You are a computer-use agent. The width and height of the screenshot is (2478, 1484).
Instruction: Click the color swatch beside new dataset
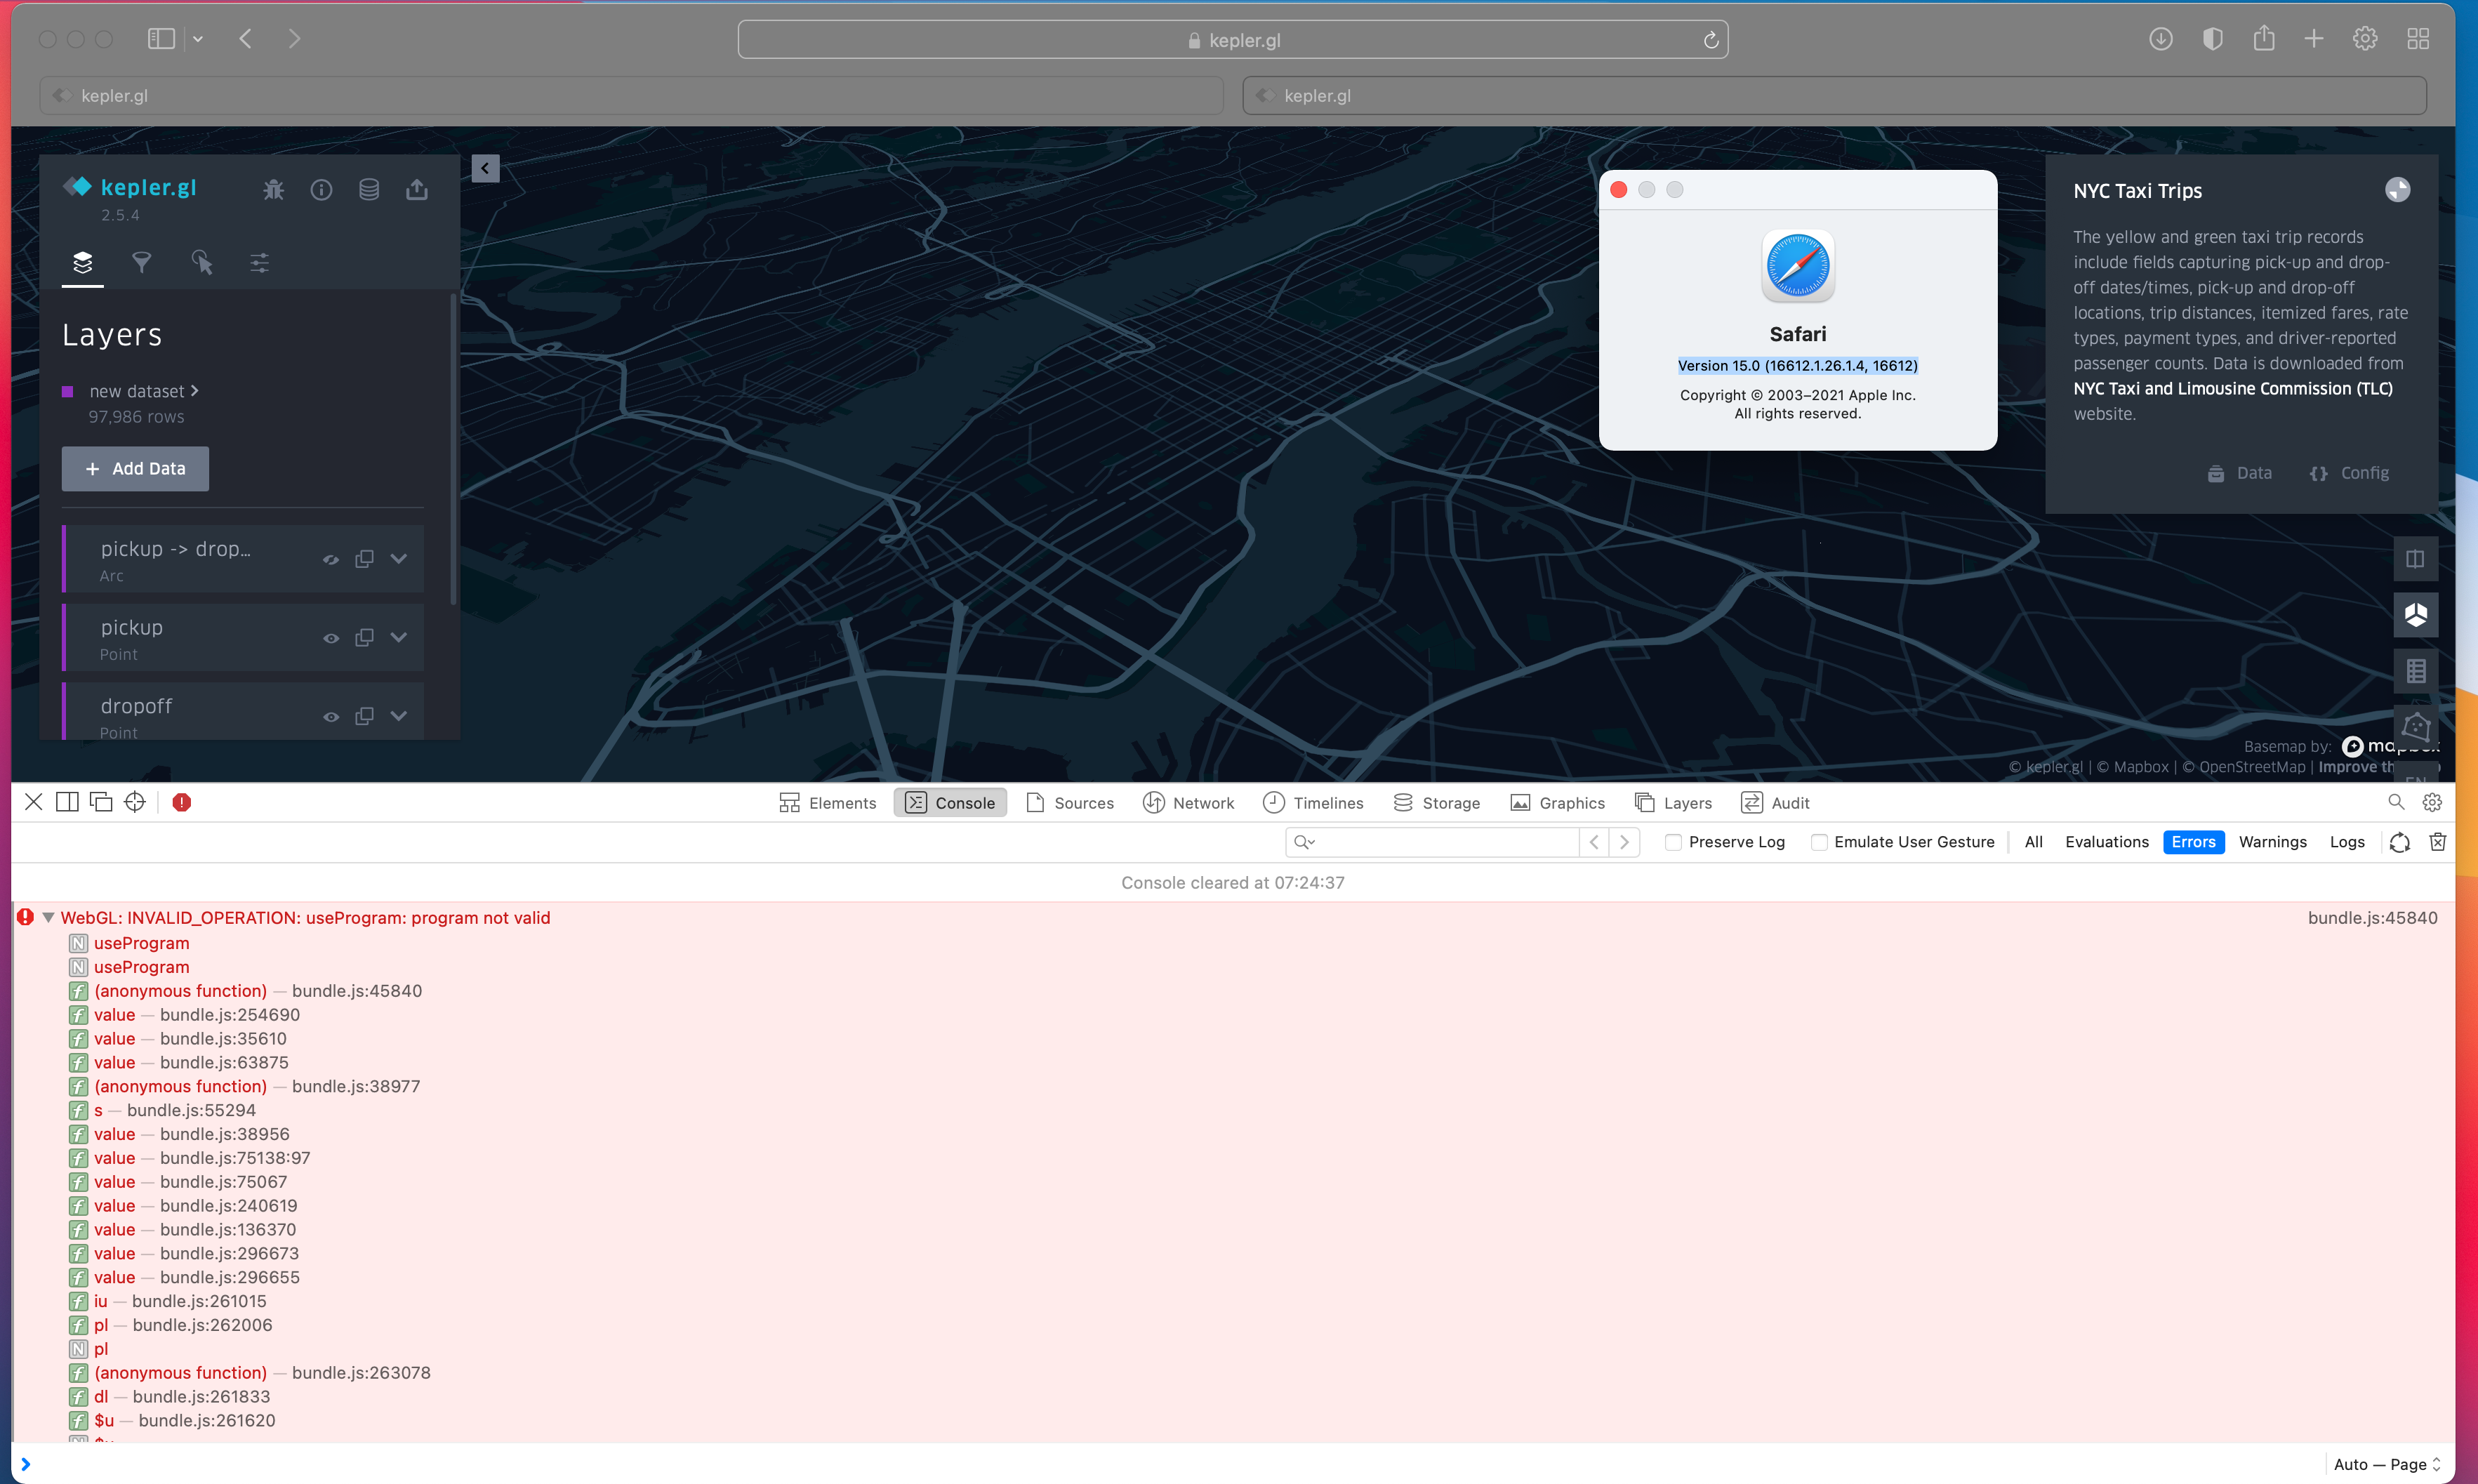click(x=68, y=391)
